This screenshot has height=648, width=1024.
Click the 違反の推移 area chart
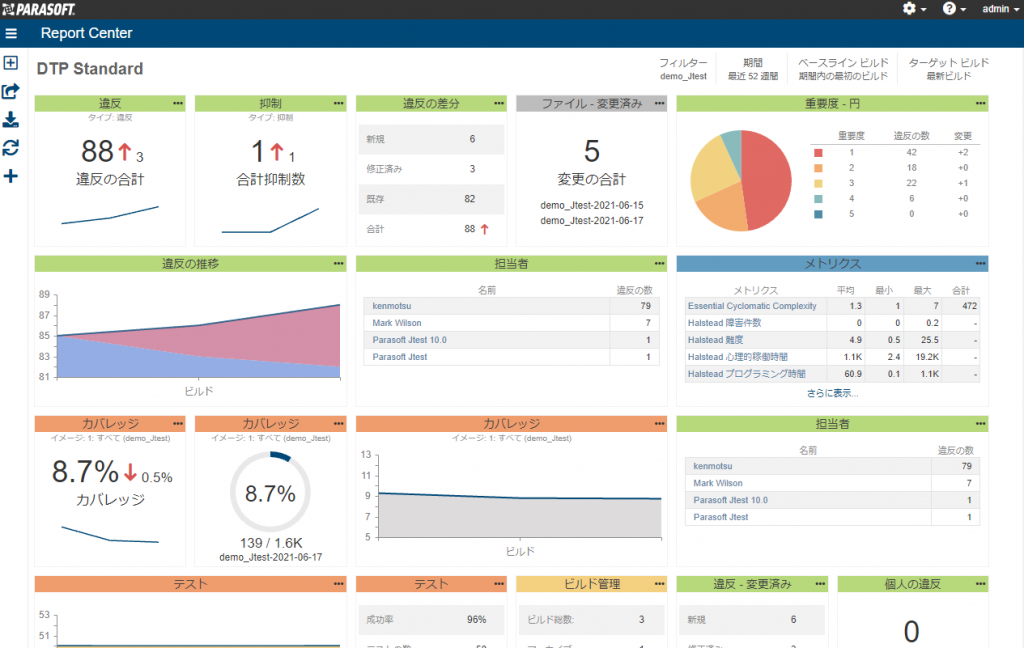coord(199,341)
